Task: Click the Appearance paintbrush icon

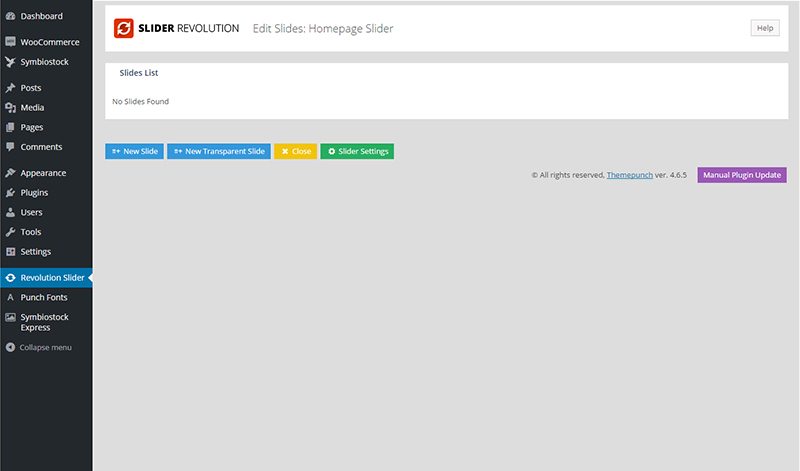Action: (10, 173)
